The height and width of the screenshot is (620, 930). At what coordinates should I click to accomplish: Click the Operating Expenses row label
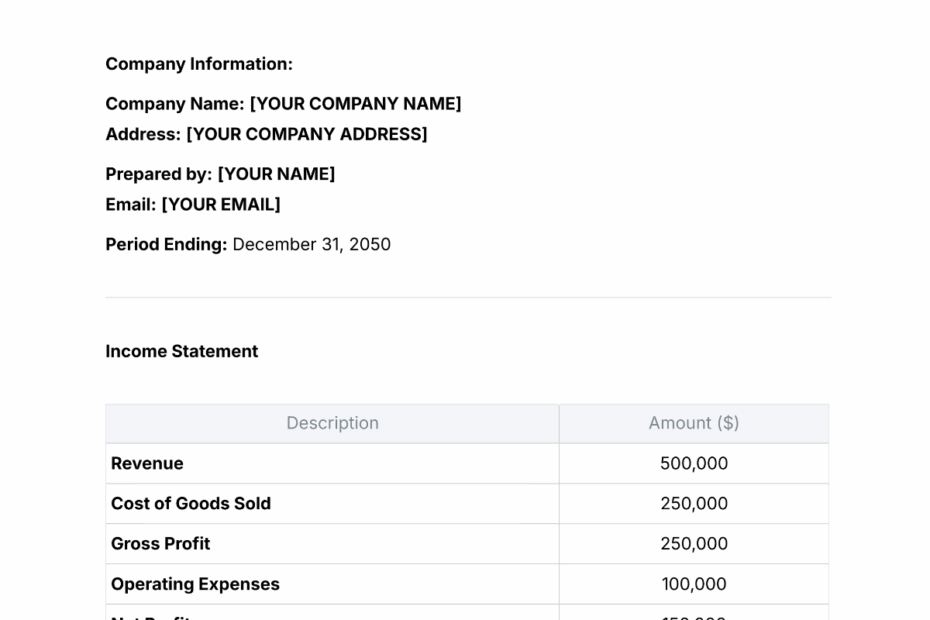[194, 583]
